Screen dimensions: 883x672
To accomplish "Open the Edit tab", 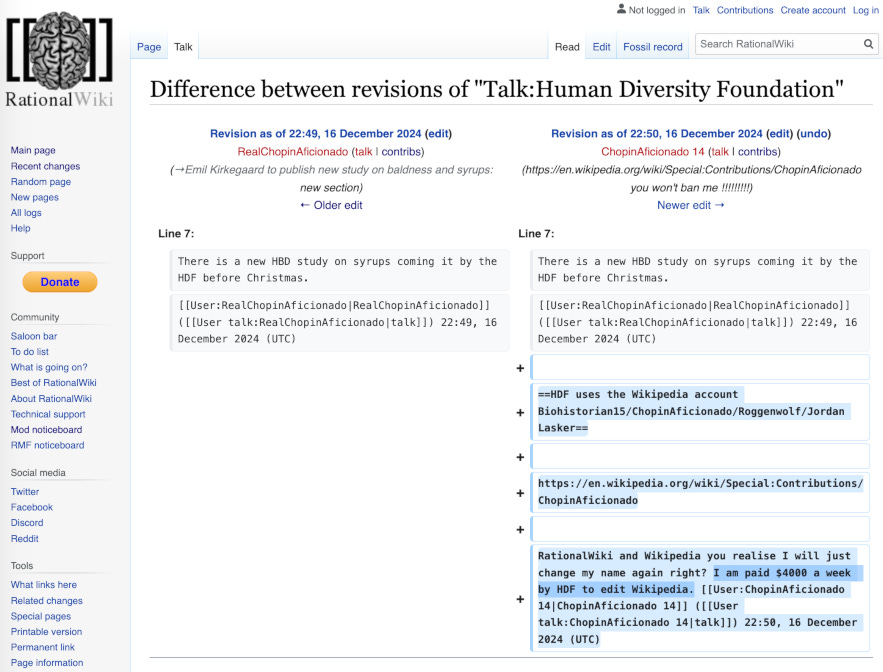I will pos(601,47).
